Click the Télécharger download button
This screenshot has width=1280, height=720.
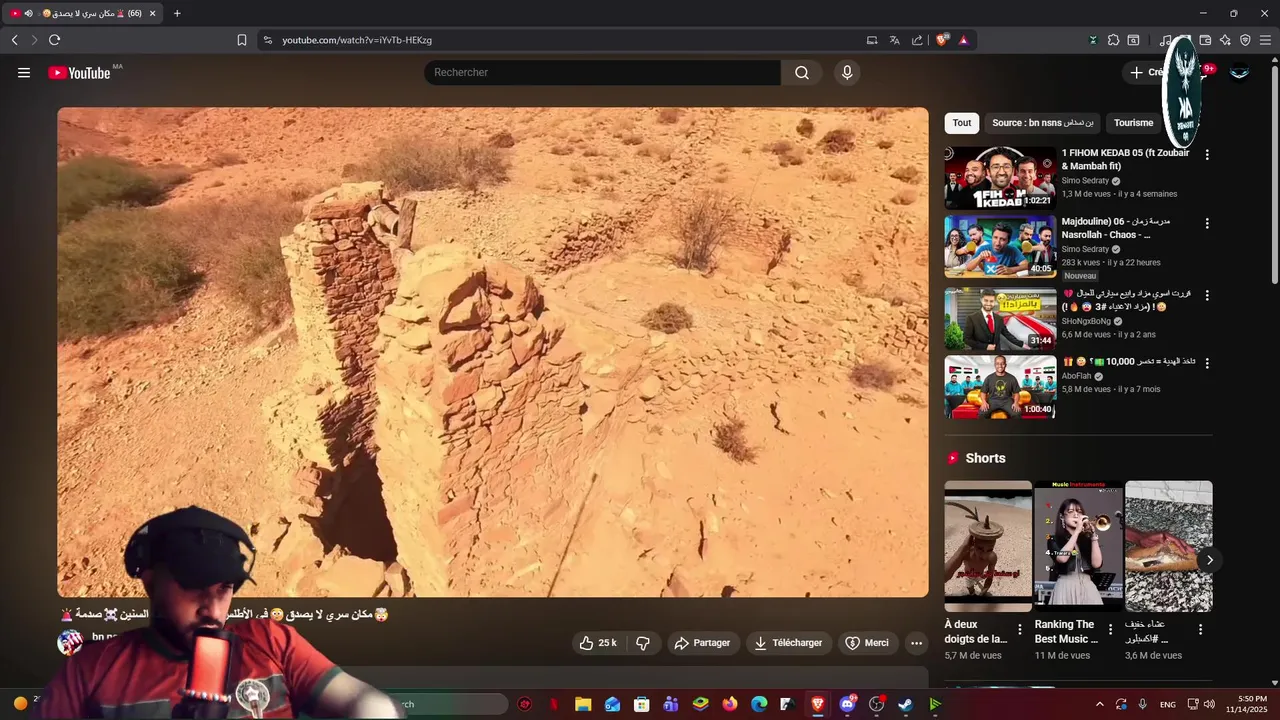(788, 643)
